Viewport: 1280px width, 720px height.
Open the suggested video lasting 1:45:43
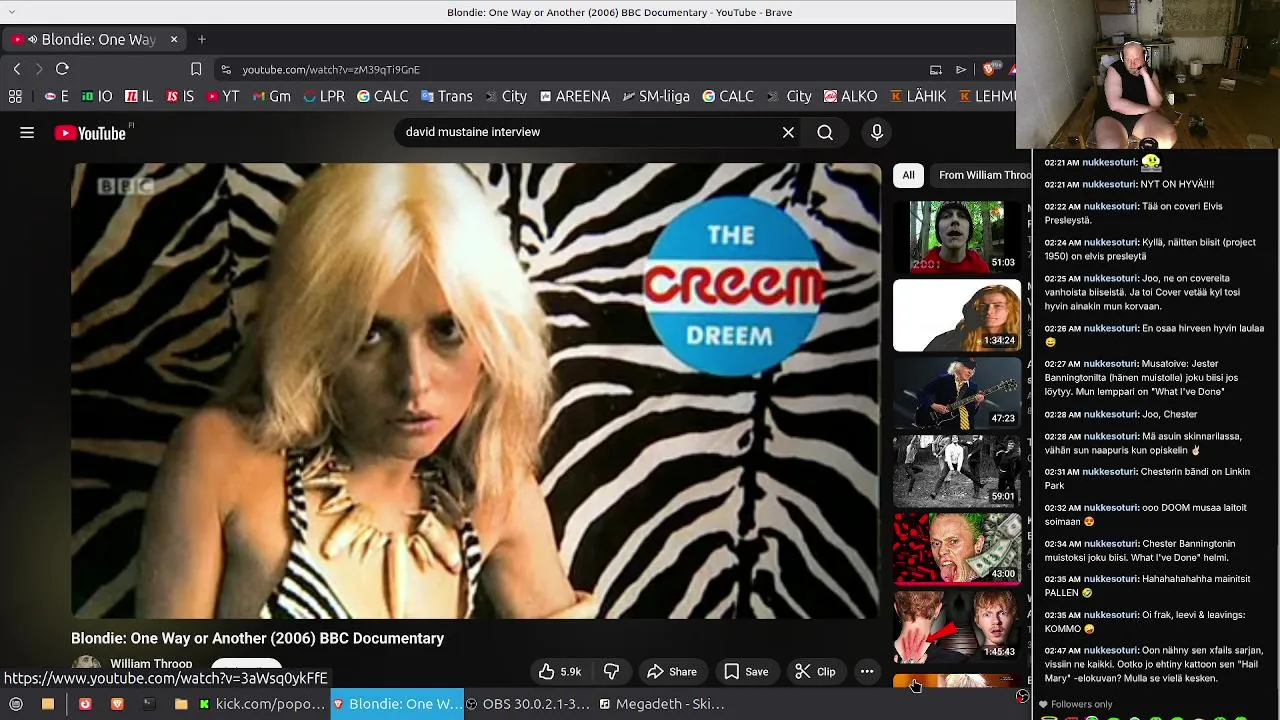(957, 627)
